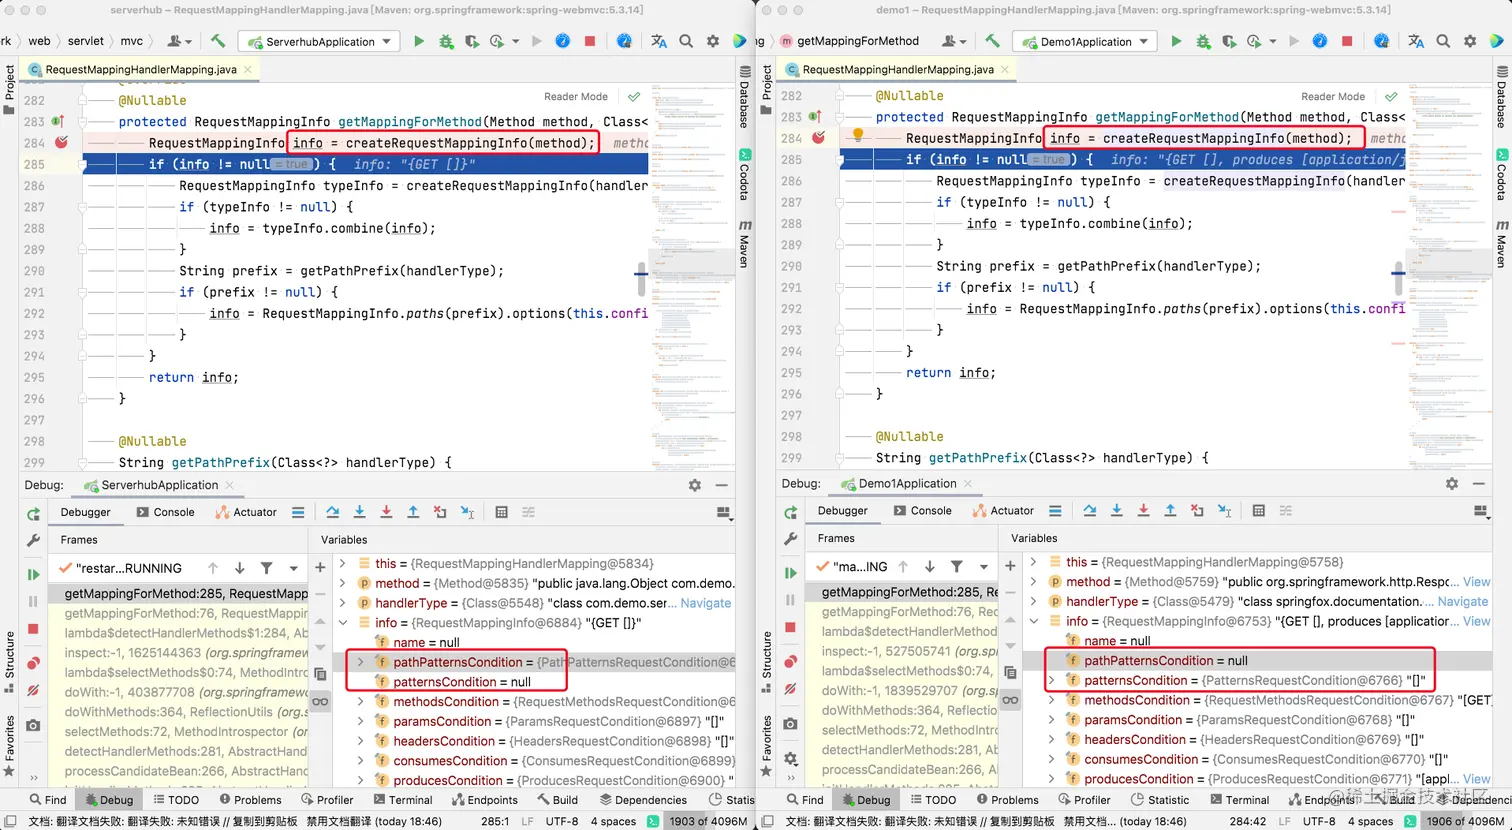Screen dimensions: 1512x830
Task: Switch to Console tab in serverhub debugger
Action: (x=164, y=512)
